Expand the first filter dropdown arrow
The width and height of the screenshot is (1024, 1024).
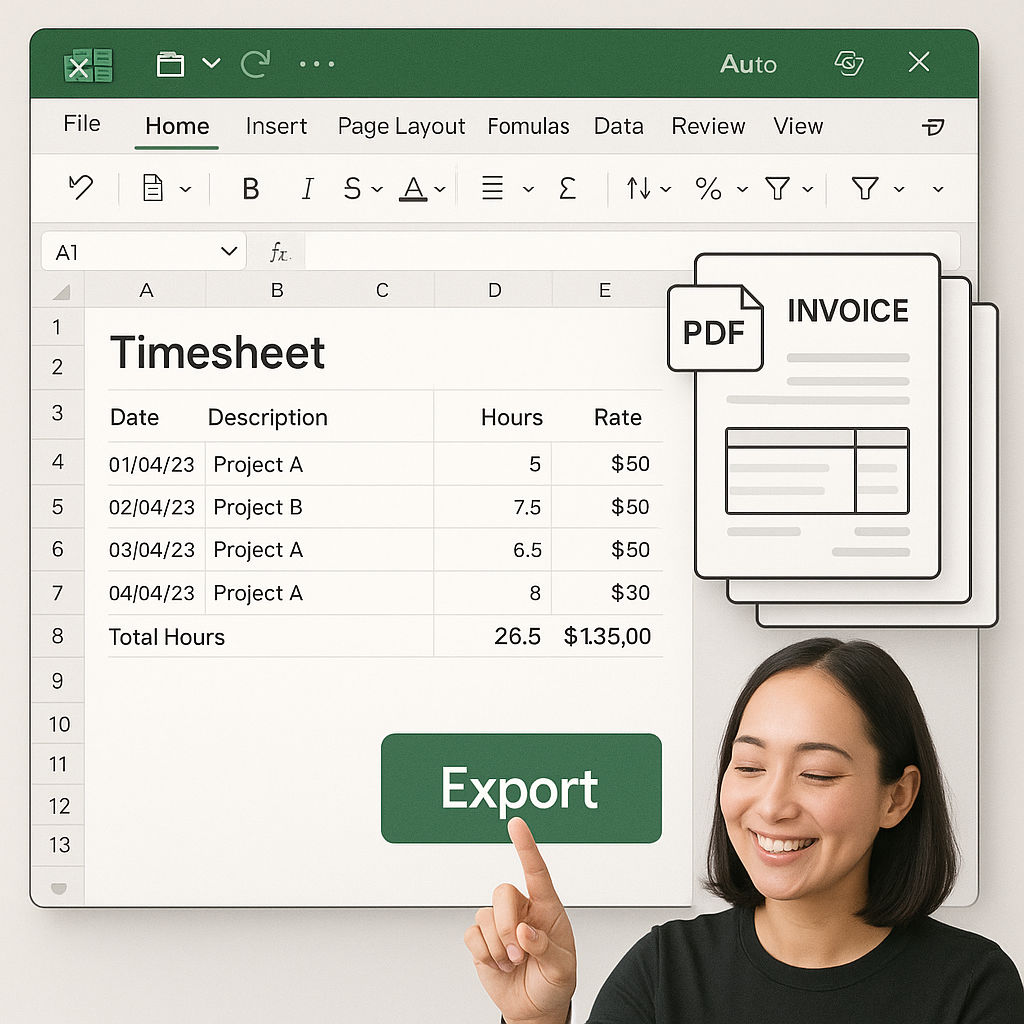tap(807, 189)
